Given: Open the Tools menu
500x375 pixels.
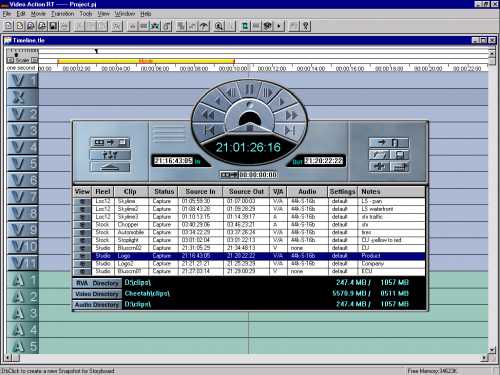Looking at the screenshot, I should (86, 14).
